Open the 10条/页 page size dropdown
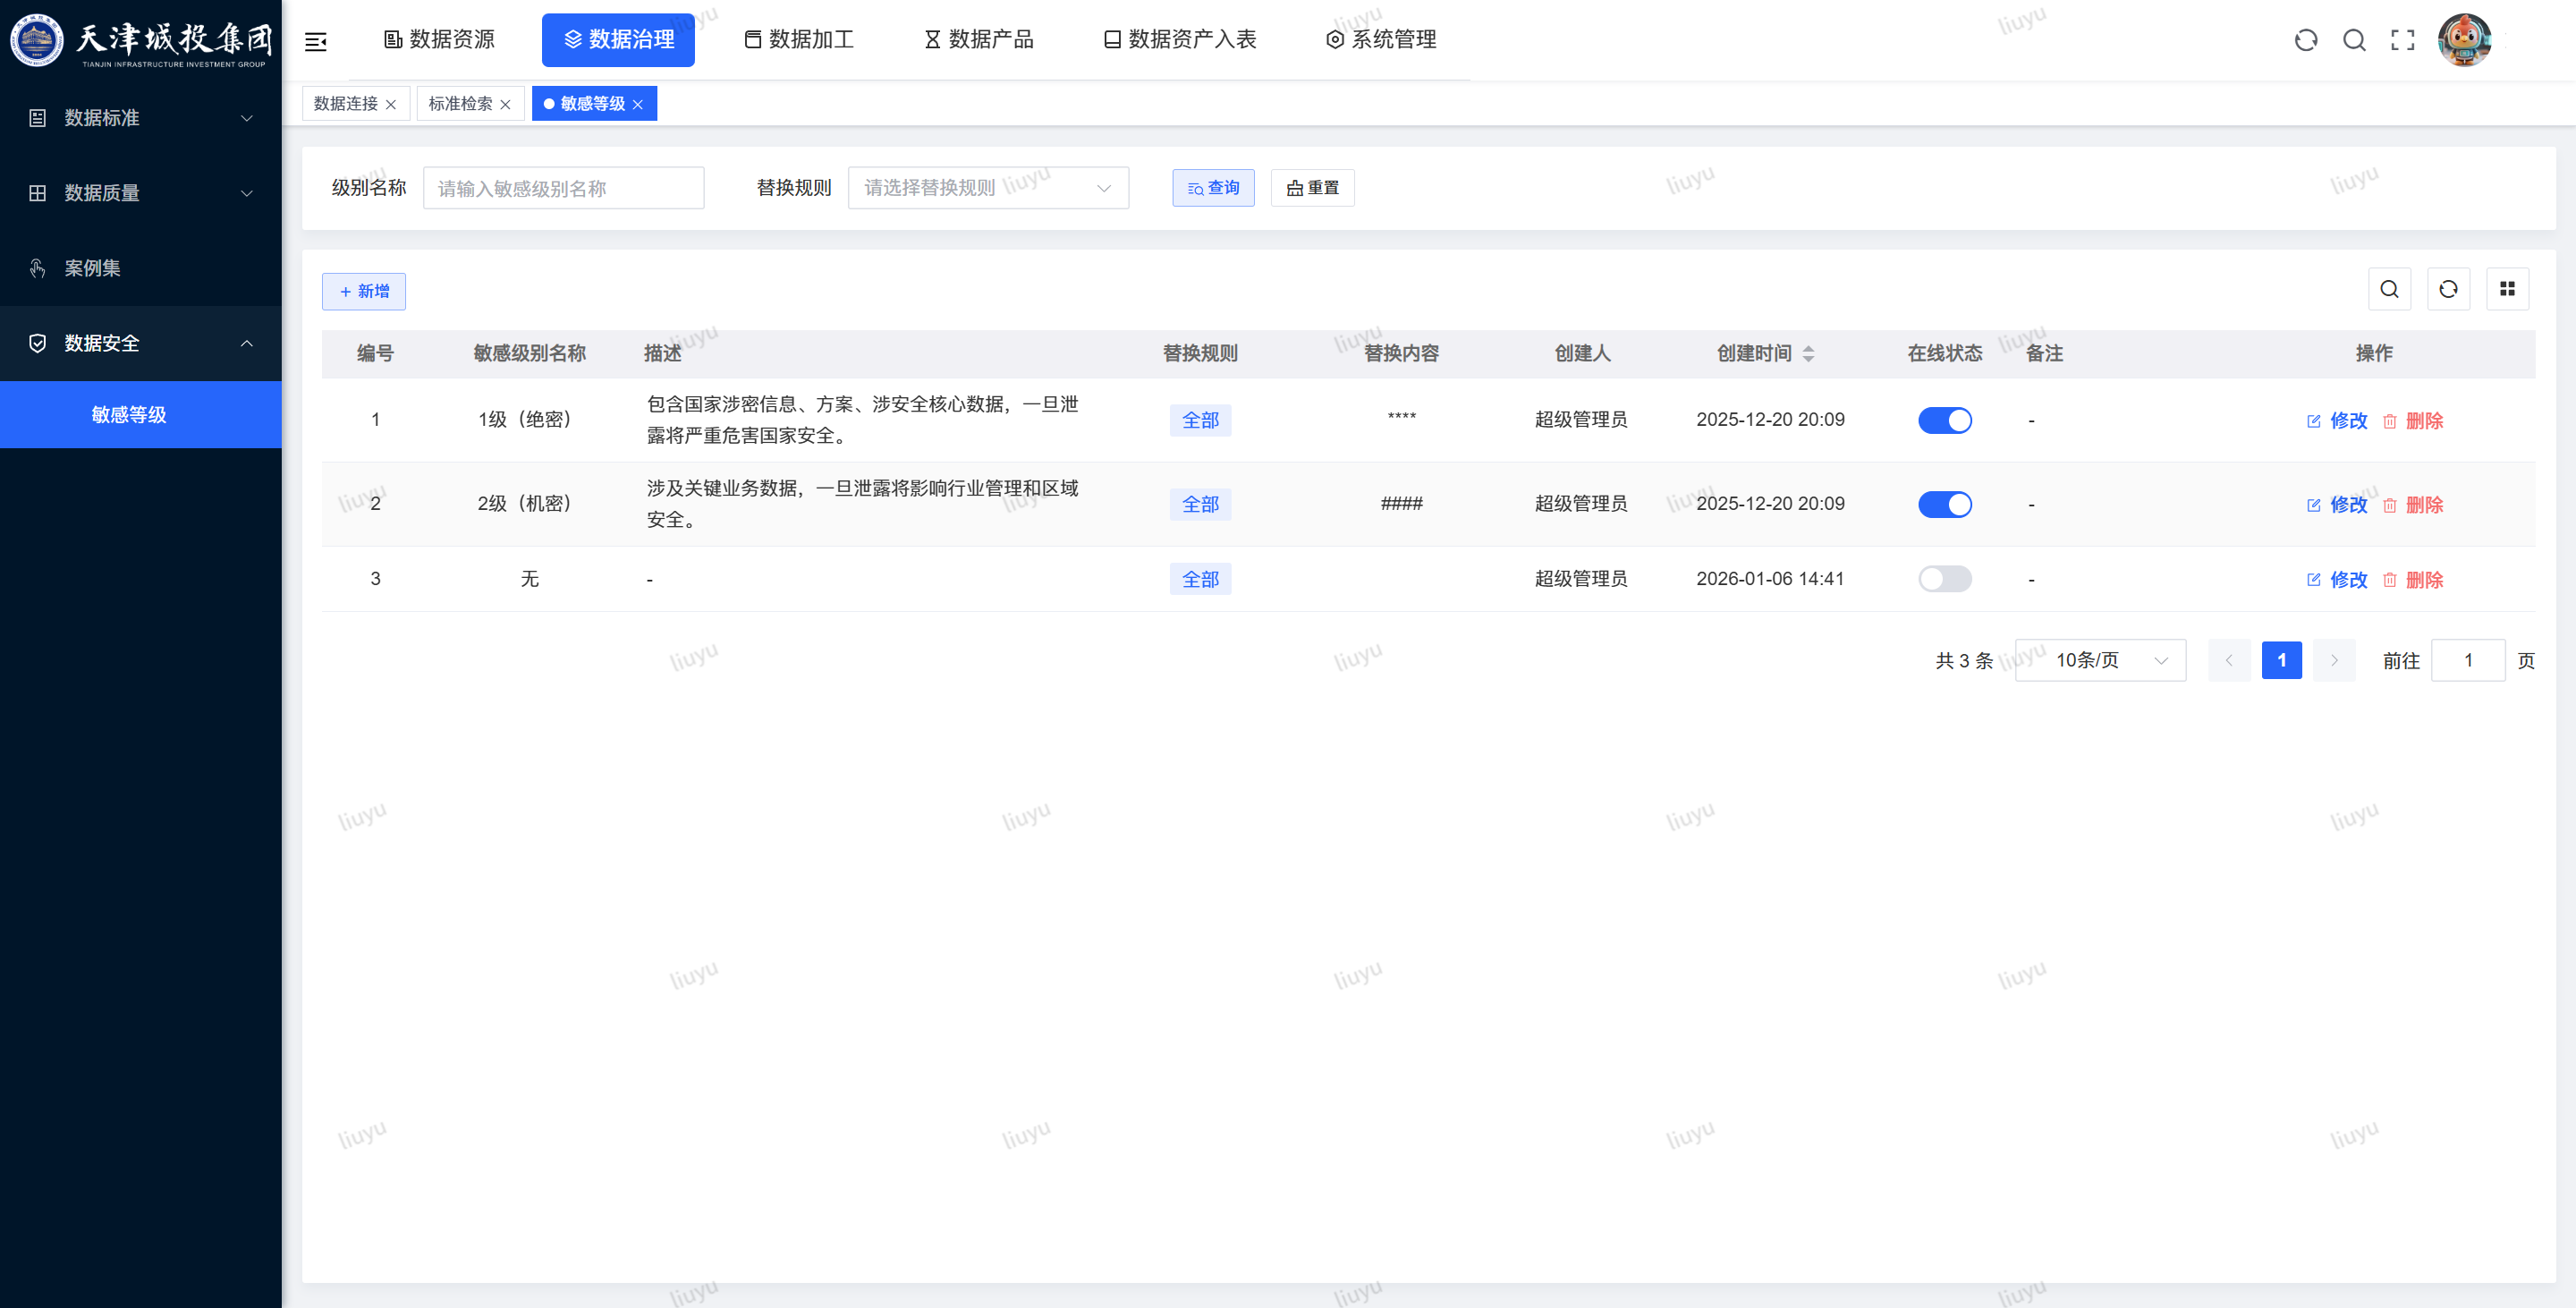Image resolution: width=2576 pixels, height=1308 pixels. [2101, 660]
